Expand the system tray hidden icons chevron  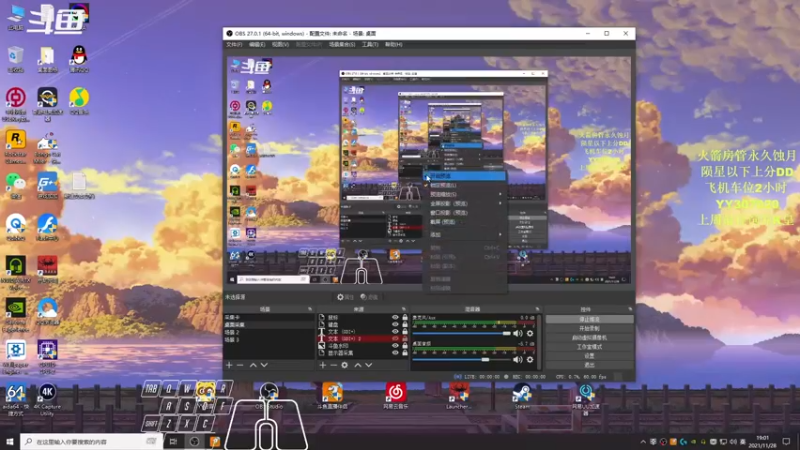point(643,442)
